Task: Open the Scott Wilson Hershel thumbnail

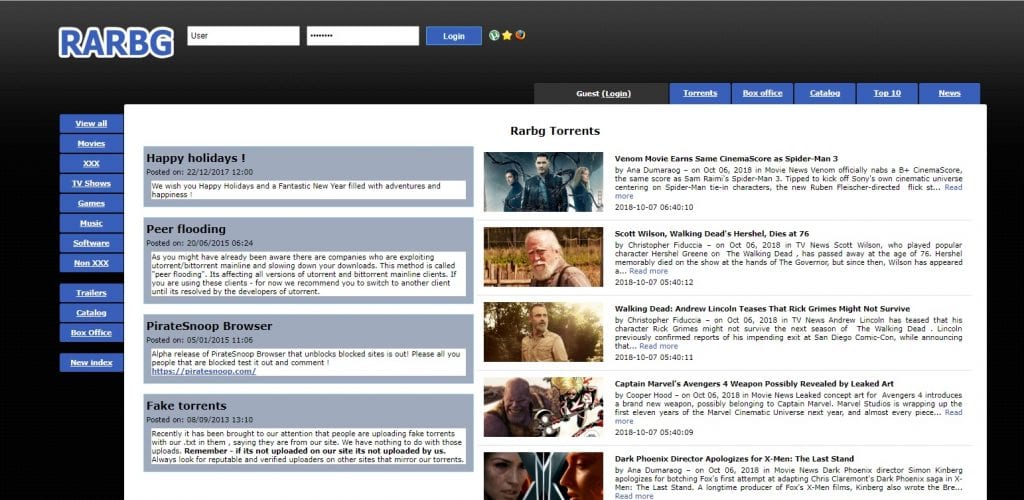Action: click(x=543, y=257)
